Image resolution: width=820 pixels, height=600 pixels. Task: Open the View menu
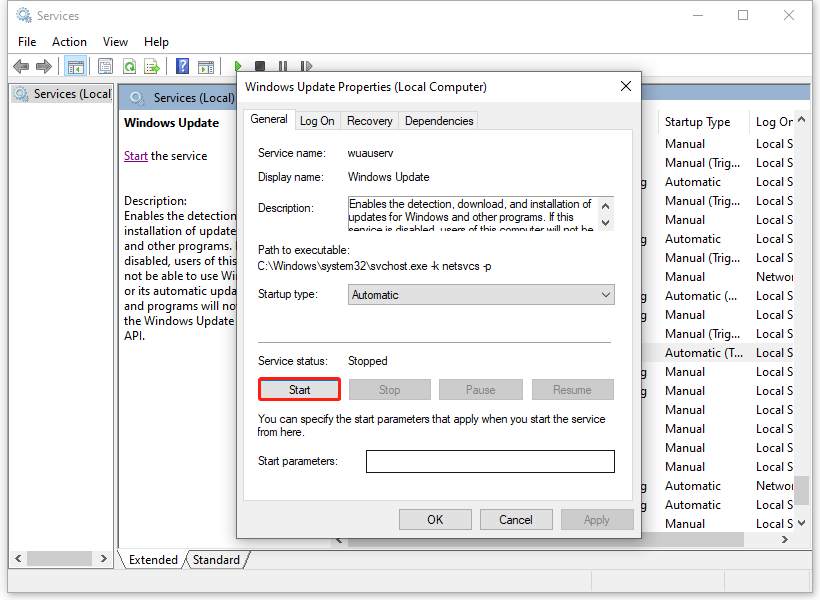point(115,42)
